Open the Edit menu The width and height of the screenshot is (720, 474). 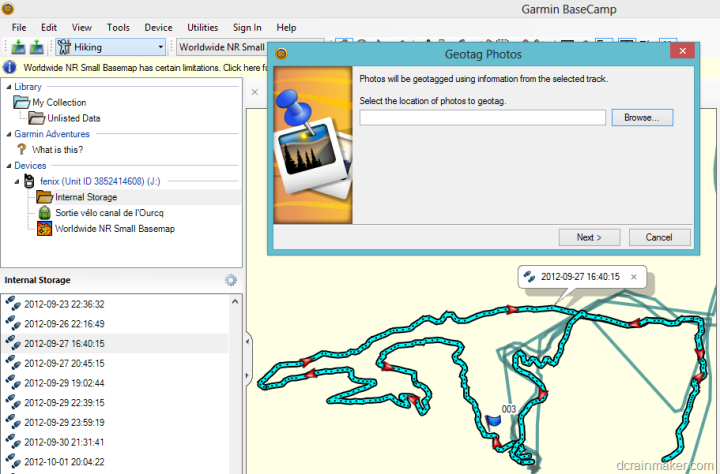pyautogui.click(x=49, y=28)
